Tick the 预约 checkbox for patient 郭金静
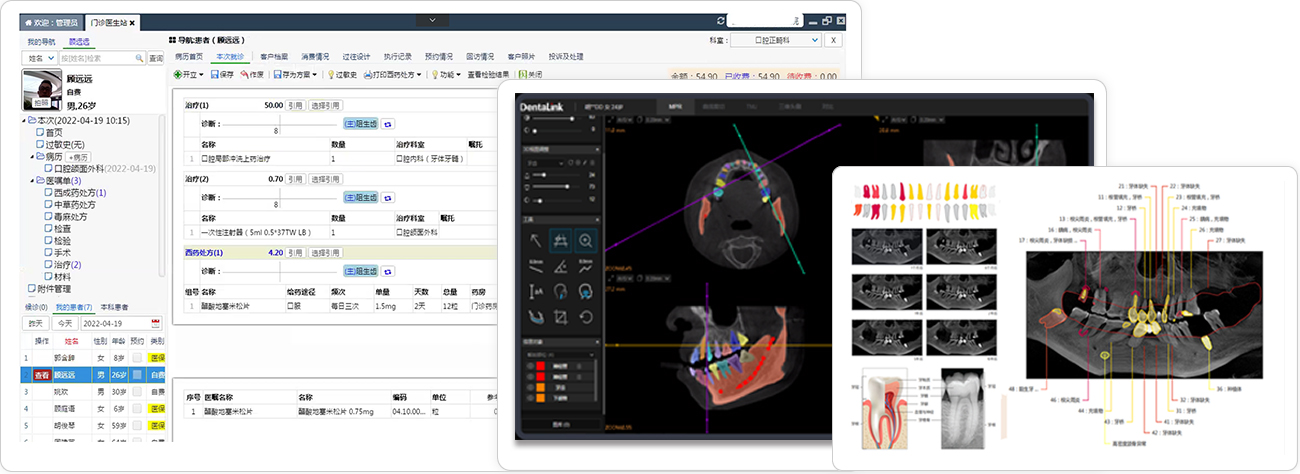Screen dimensions: 1300x474 tap(136, 357)
